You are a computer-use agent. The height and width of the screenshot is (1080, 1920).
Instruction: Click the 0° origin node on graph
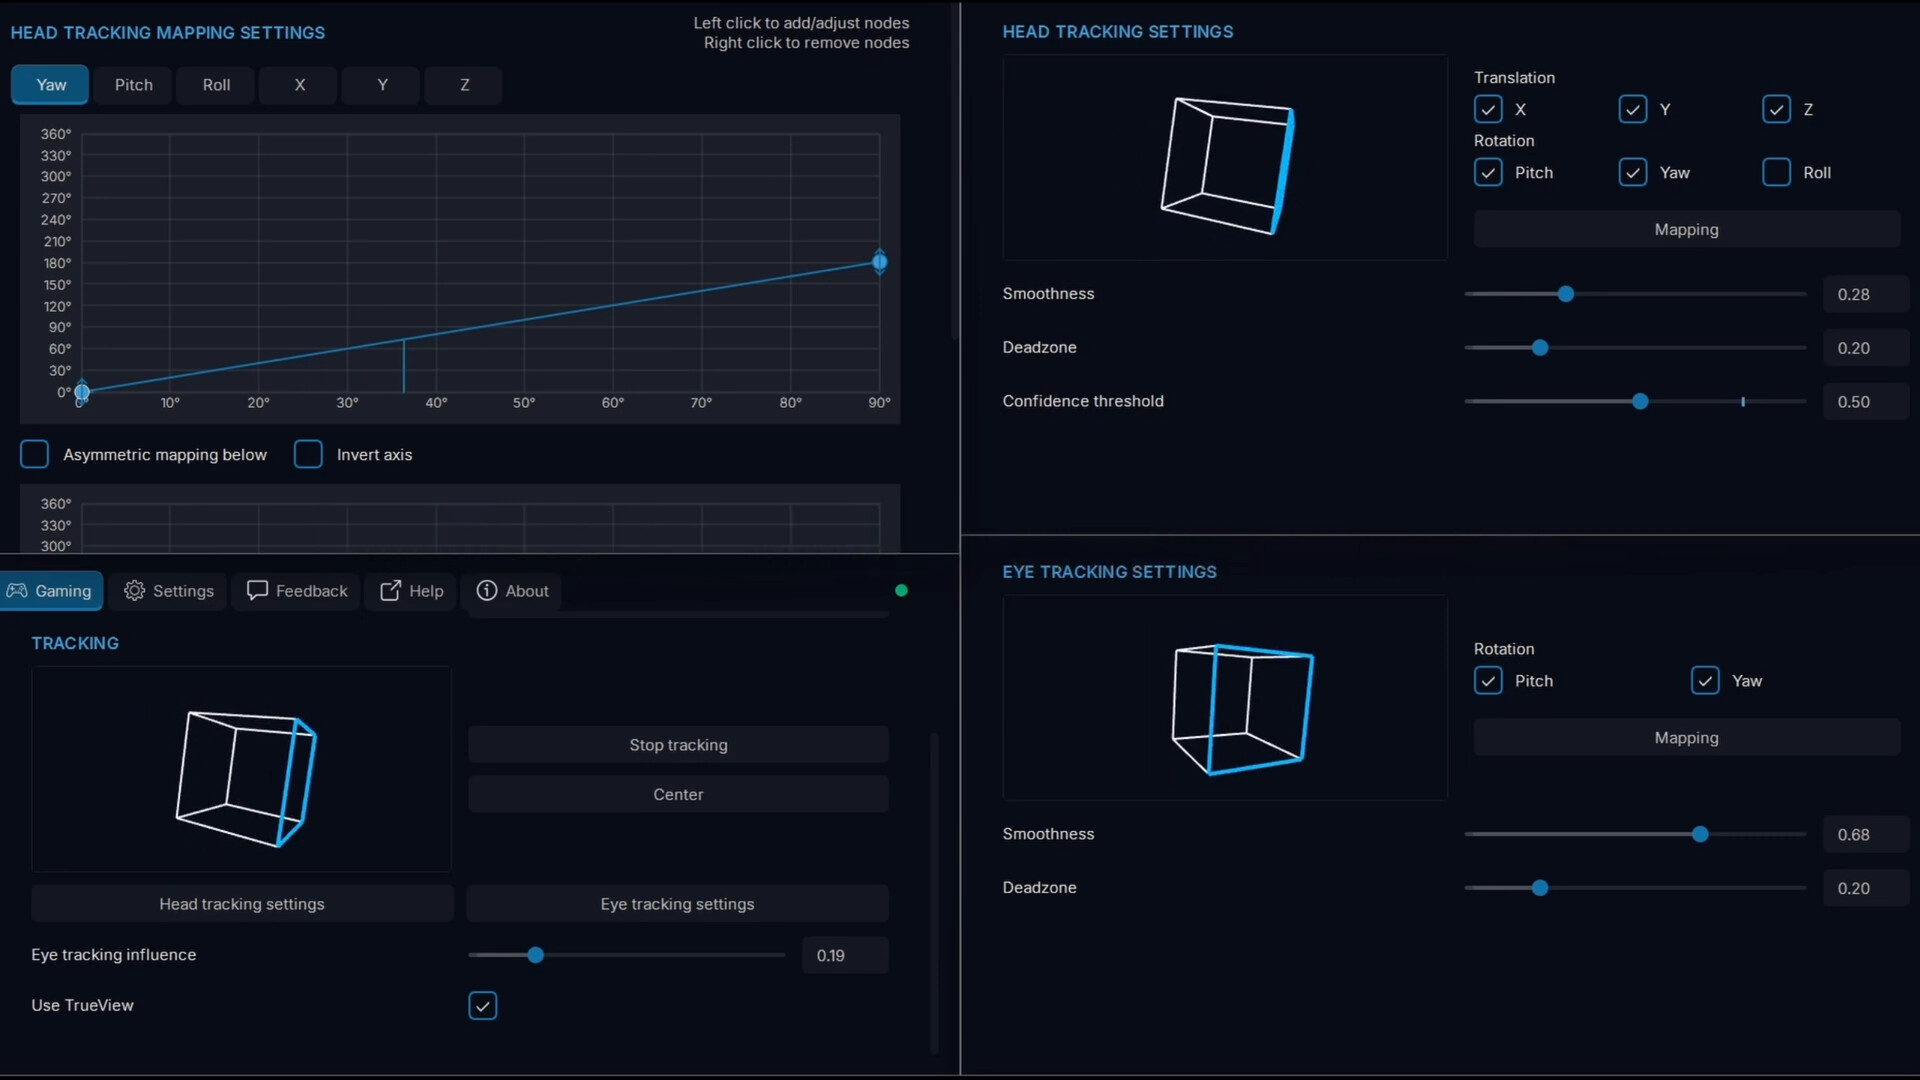tap(82, 392)
